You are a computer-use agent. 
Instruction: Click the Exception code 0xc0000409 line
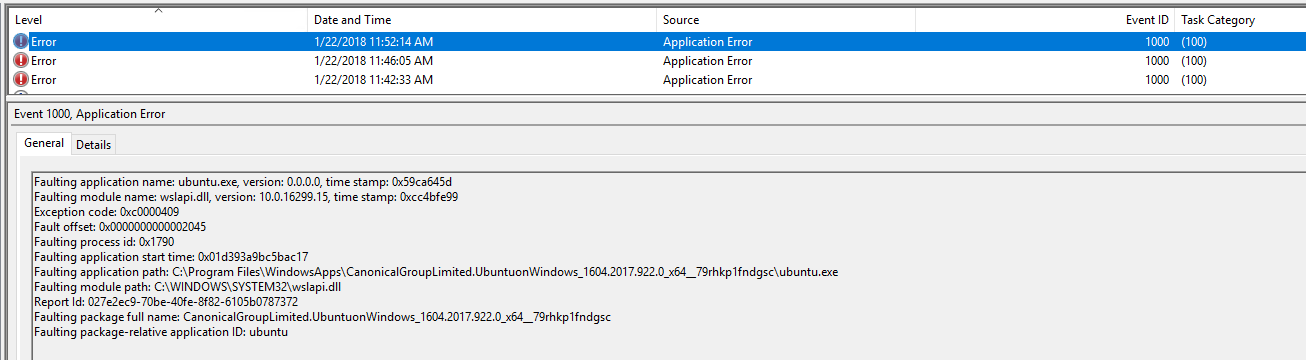pyautogui.click(x=107, y=212)
